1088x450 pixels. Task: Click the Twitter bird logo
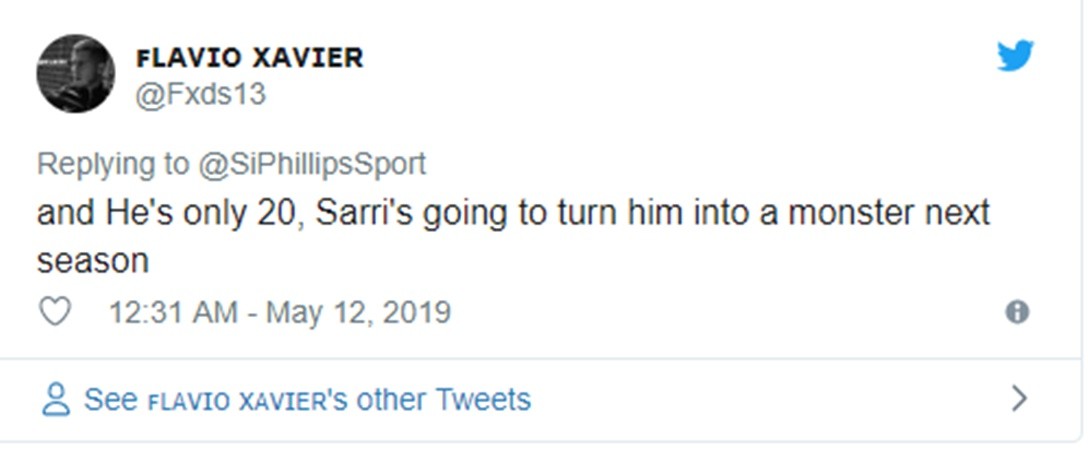tap(1014, 56)
